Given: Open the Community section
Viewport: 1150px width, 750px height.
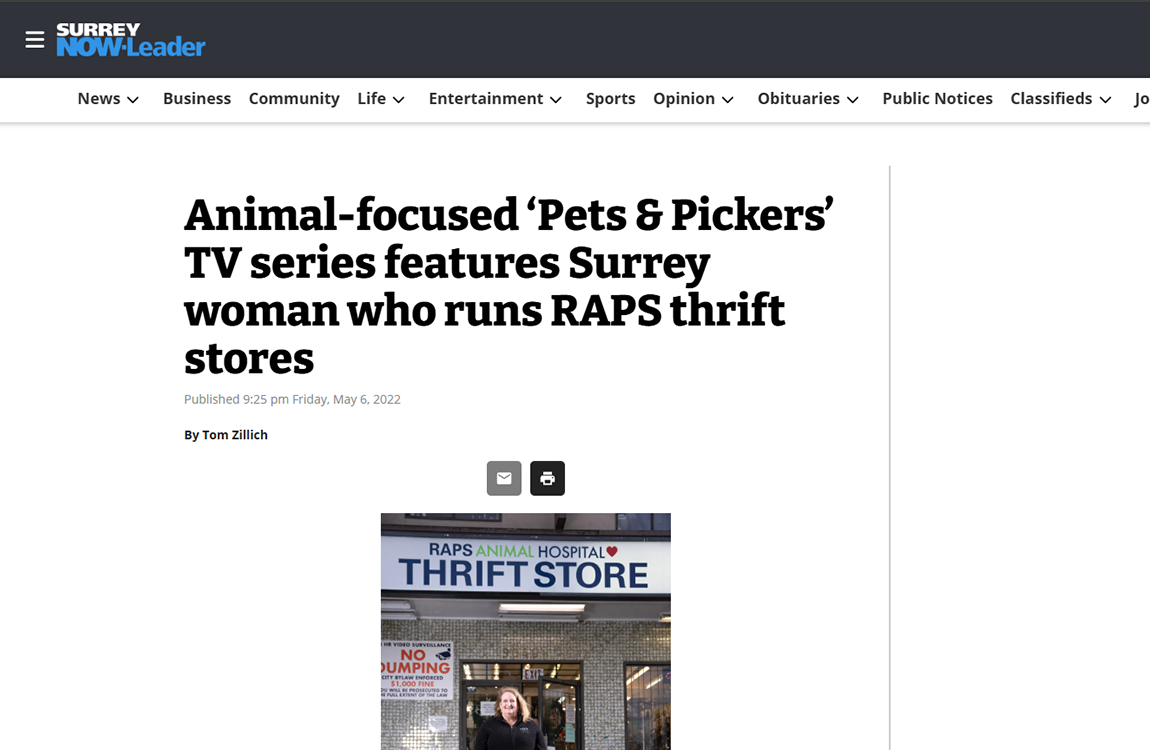Looking at the screenshot, I should click(294, 99).
